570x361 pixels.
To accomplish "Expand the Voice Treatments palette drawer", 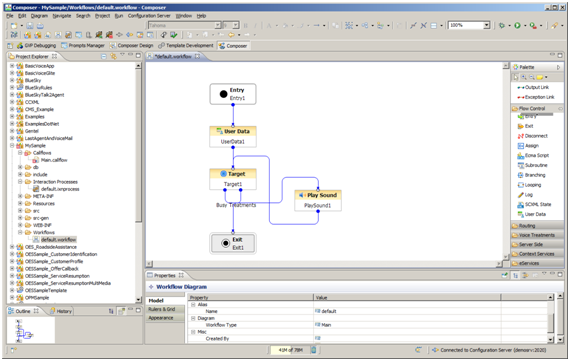I will point(537,235).
